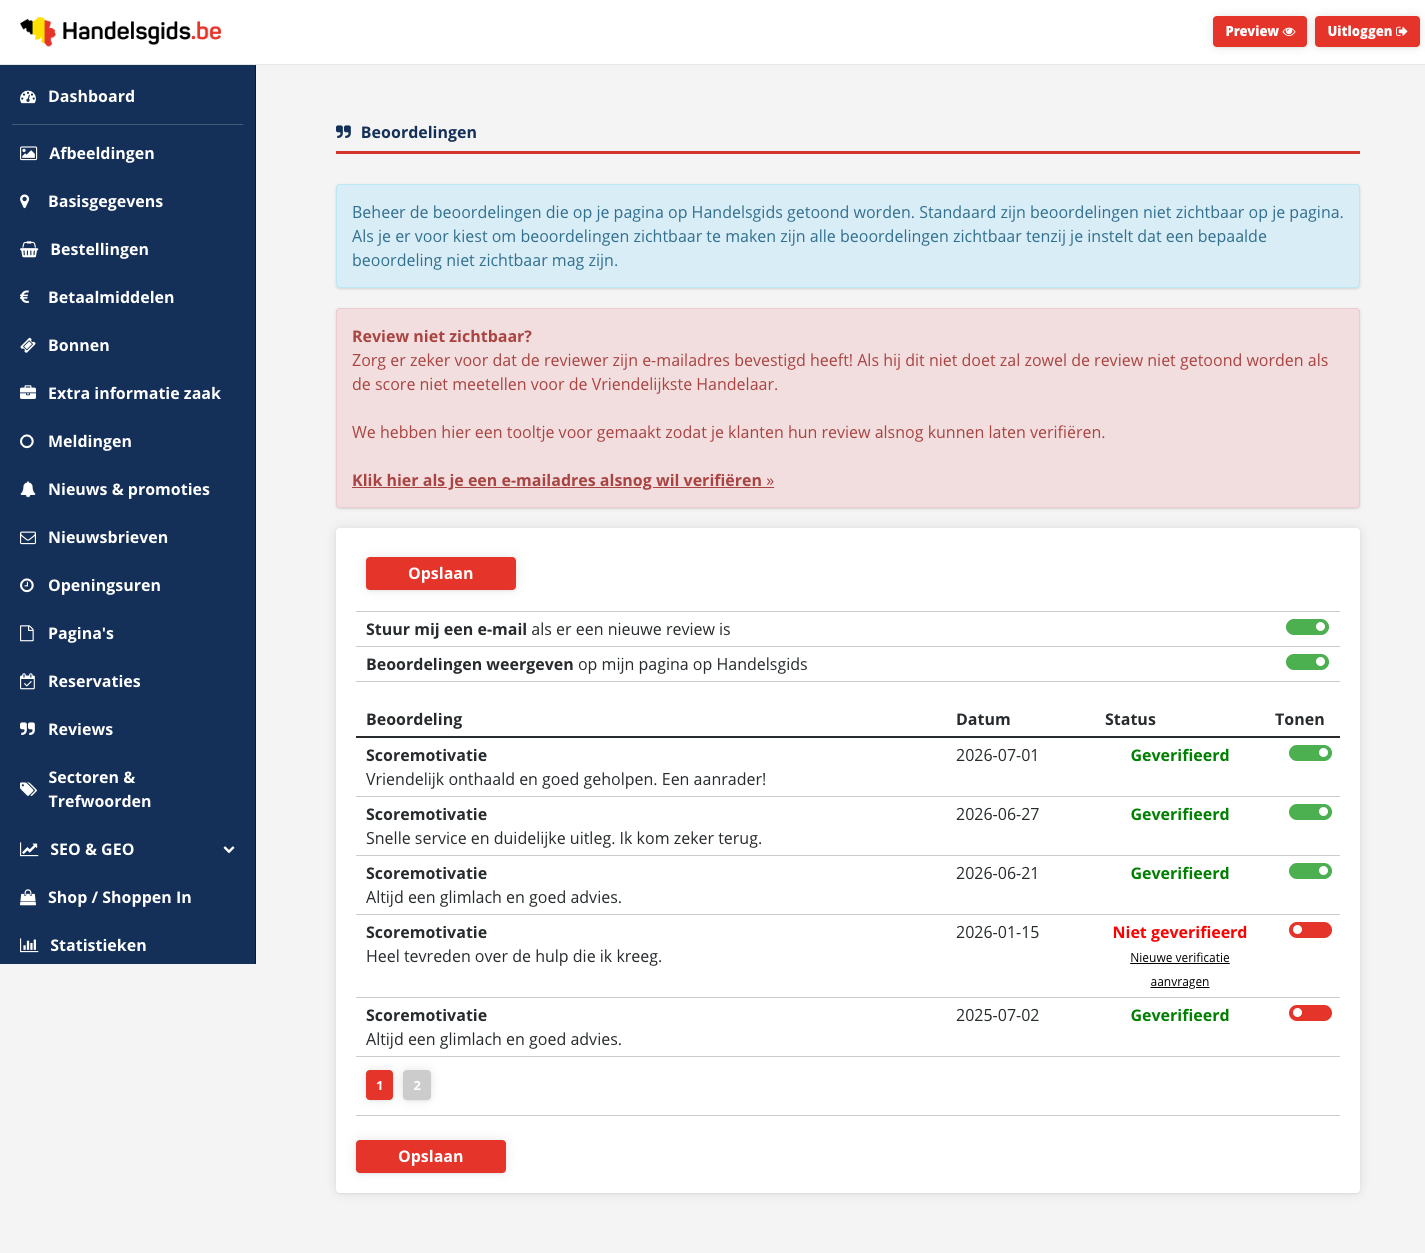Click the bar chart icon for Statistieken
The image size is (1425, 1253).
click(x=29, y=946)
